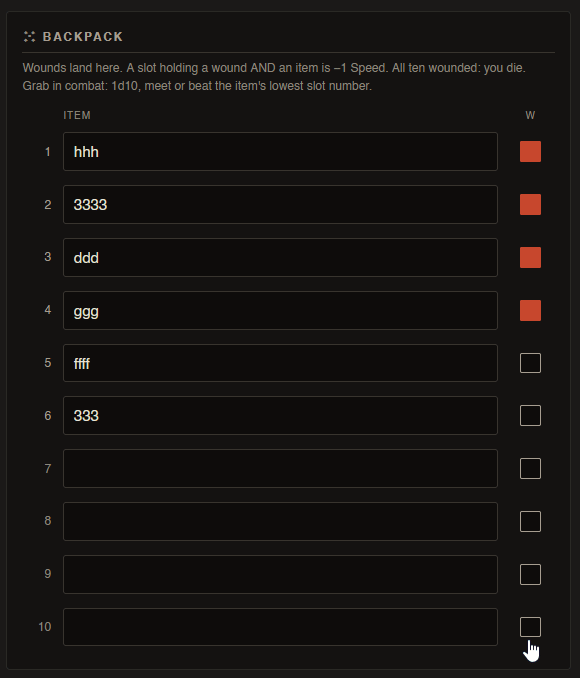This screenshot has width=580, height=678.
Task: Select the empty slot 7 item field
Action: 280,469
